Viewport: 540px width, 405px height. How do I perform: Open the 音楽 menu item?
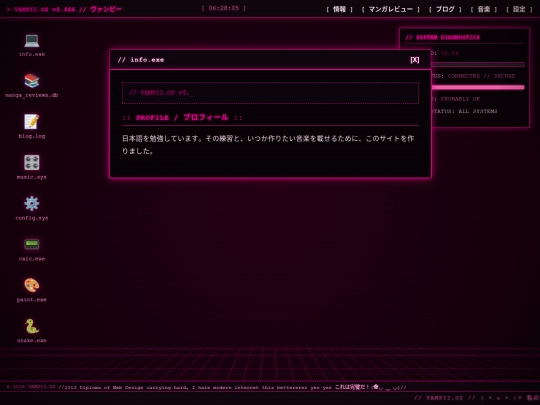click(484, 9)
